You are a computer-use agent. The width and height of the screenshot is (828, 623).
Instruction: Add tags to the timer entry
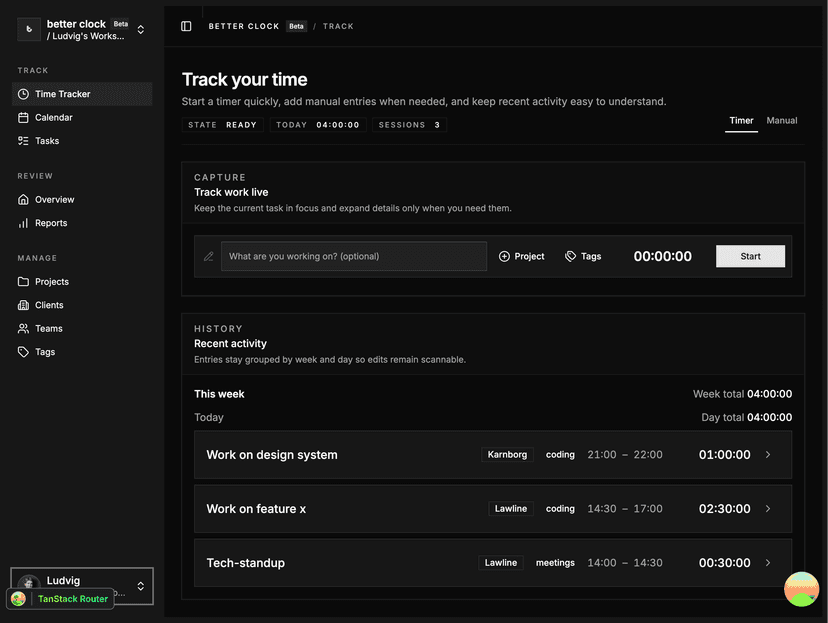point(583,256)
